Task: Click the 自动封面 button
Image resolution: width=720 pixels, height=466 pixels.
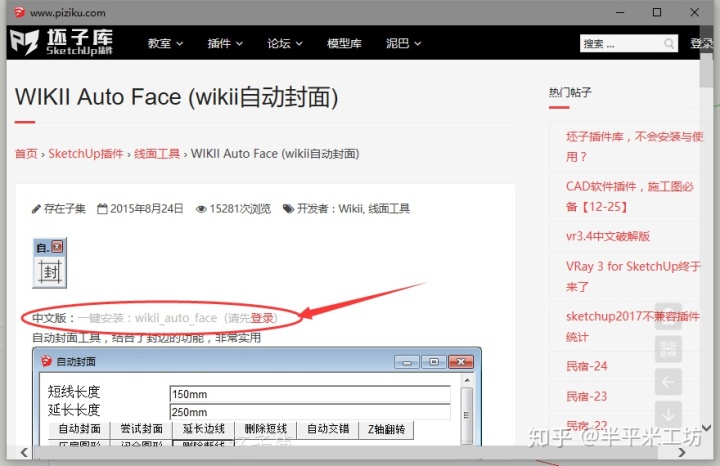Action: coord(79,429)
